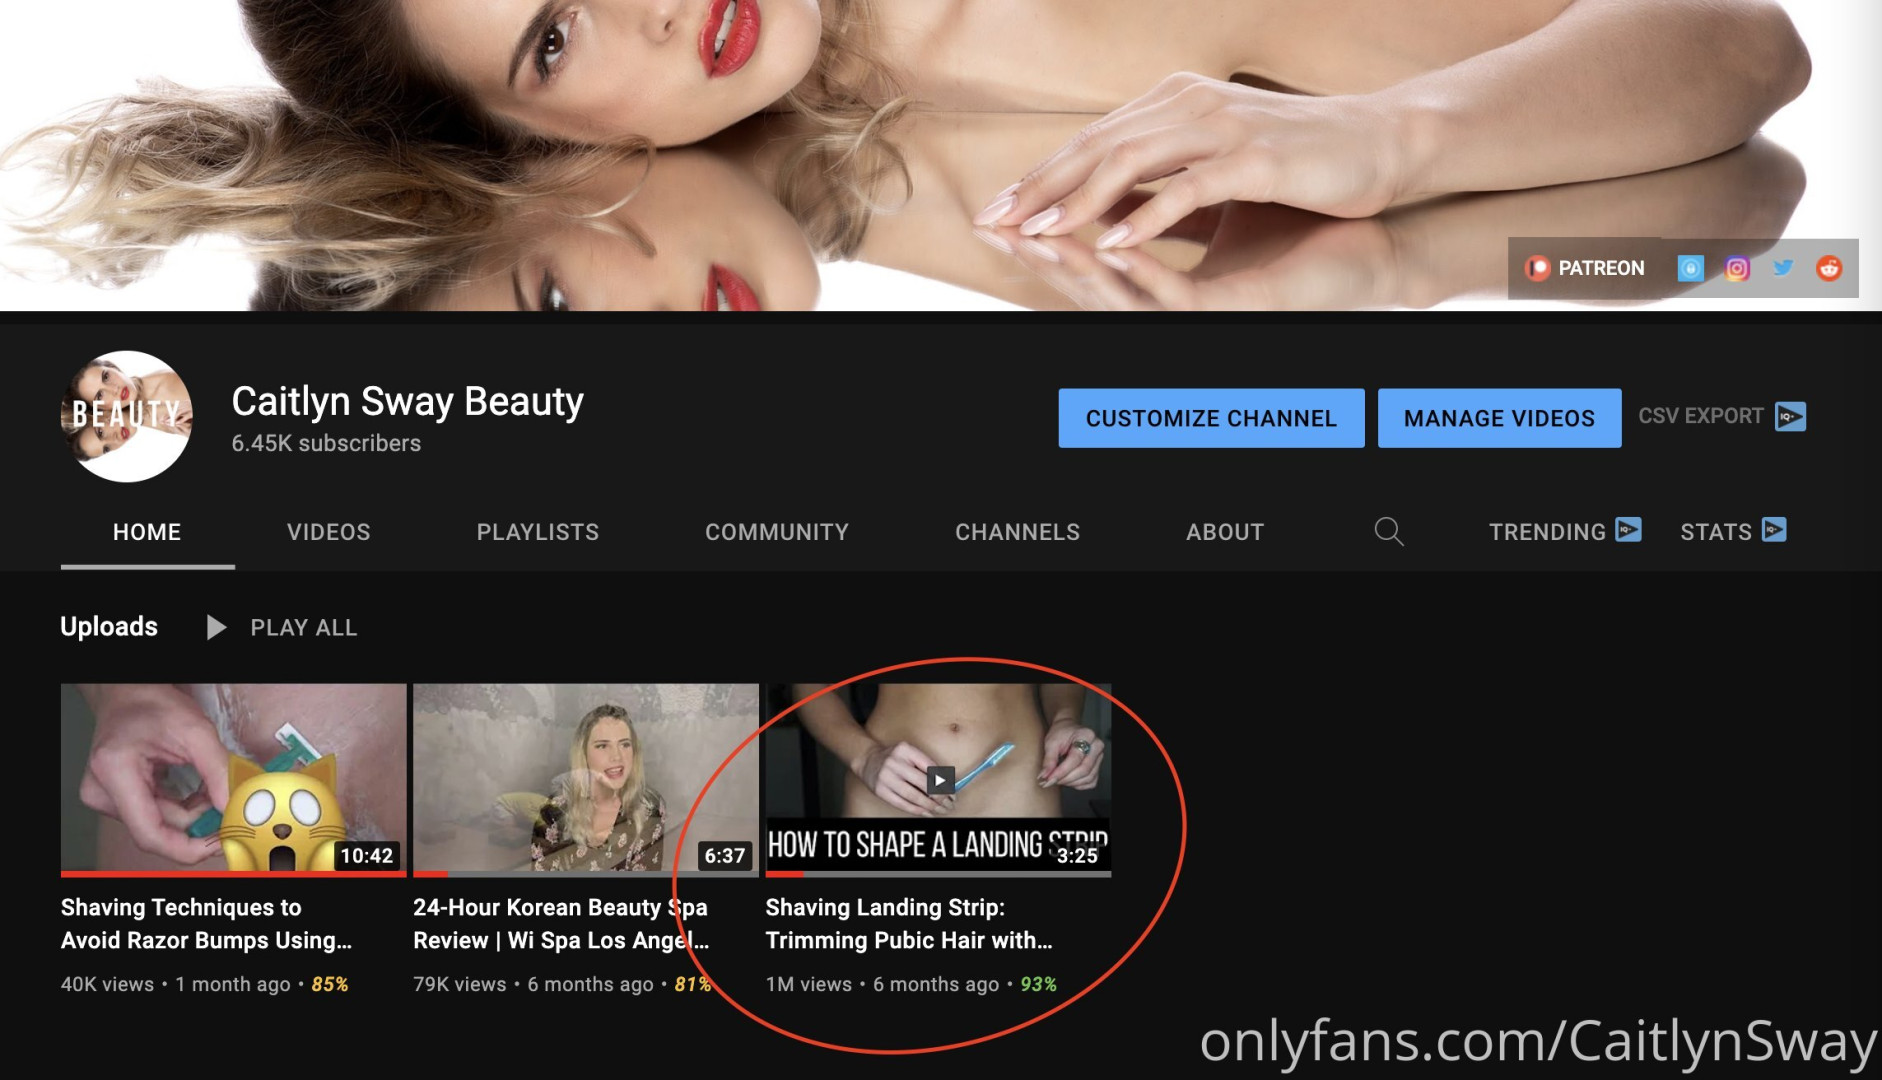The image size is (1882, 1080).
Task: Click Play All for uploads
Action: pyautogui.click(x=282, y=627)
